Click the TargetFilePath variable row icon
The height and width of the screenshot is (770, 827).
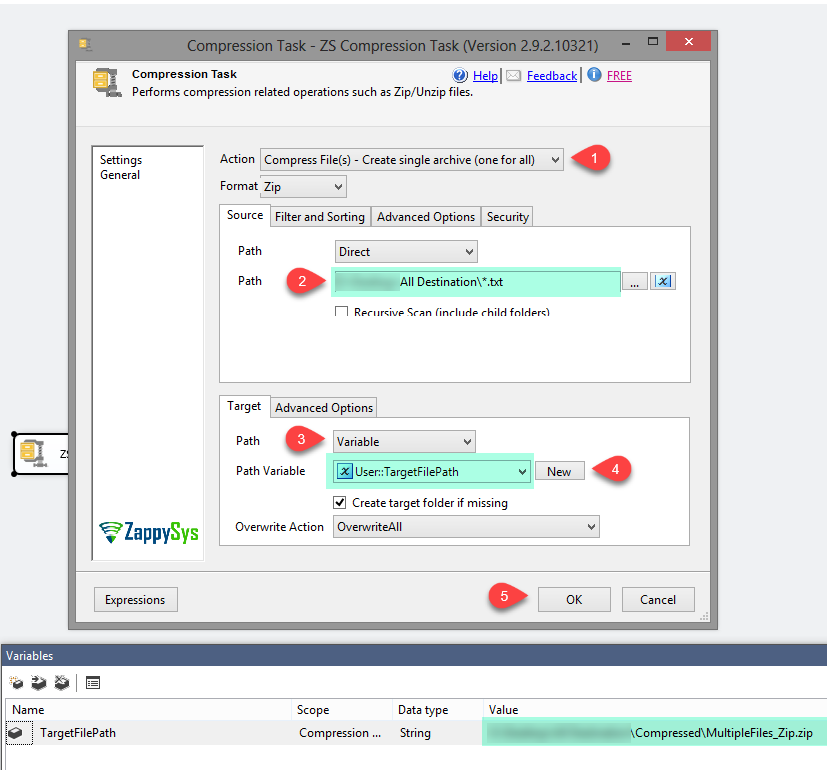pos(15,733)
